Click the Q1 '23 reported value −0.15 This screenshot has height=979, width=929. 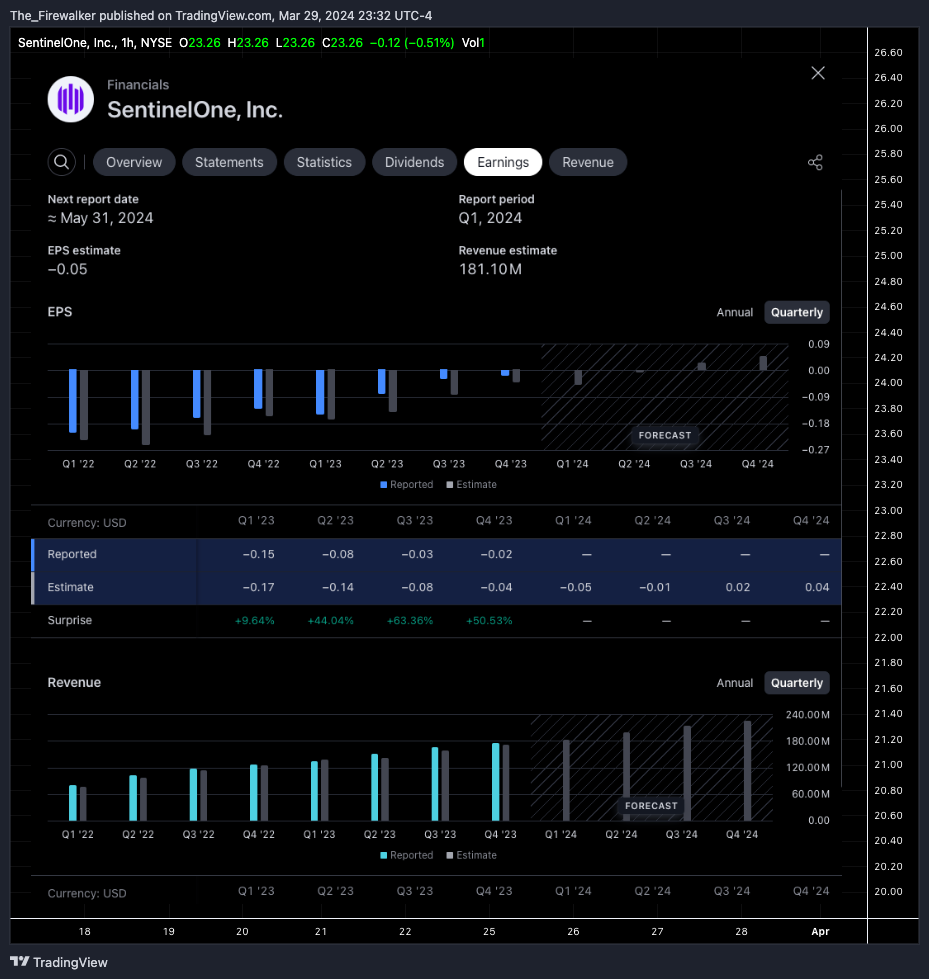[258, 554]
